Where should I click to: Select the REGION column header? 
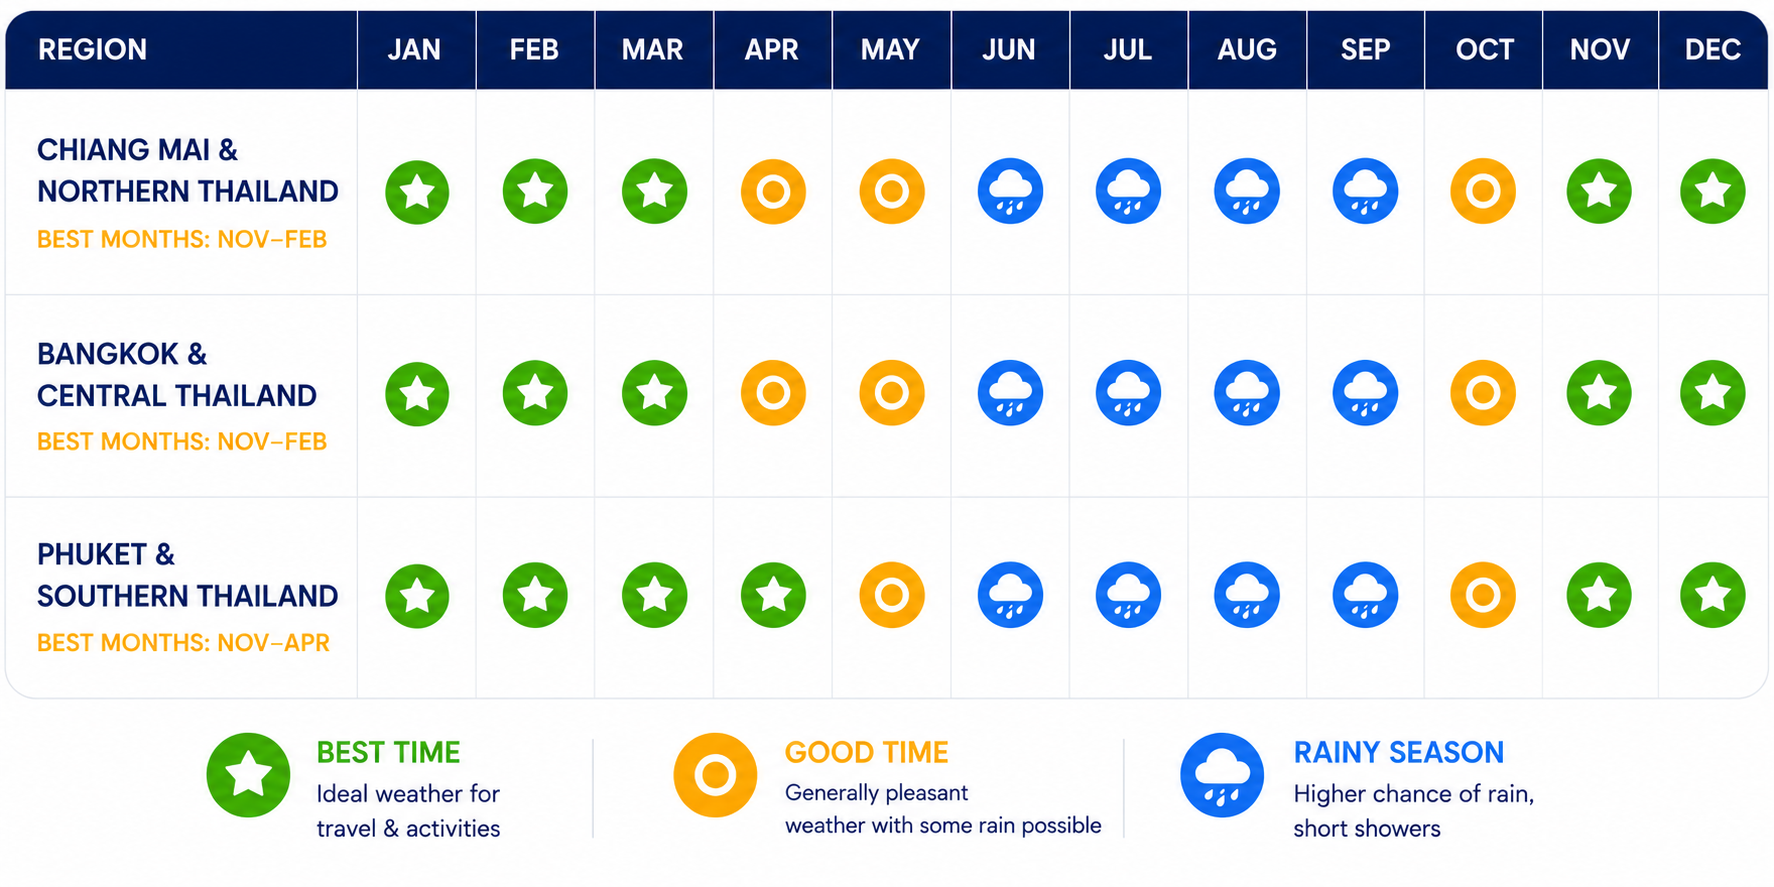[x=181, y=49]
